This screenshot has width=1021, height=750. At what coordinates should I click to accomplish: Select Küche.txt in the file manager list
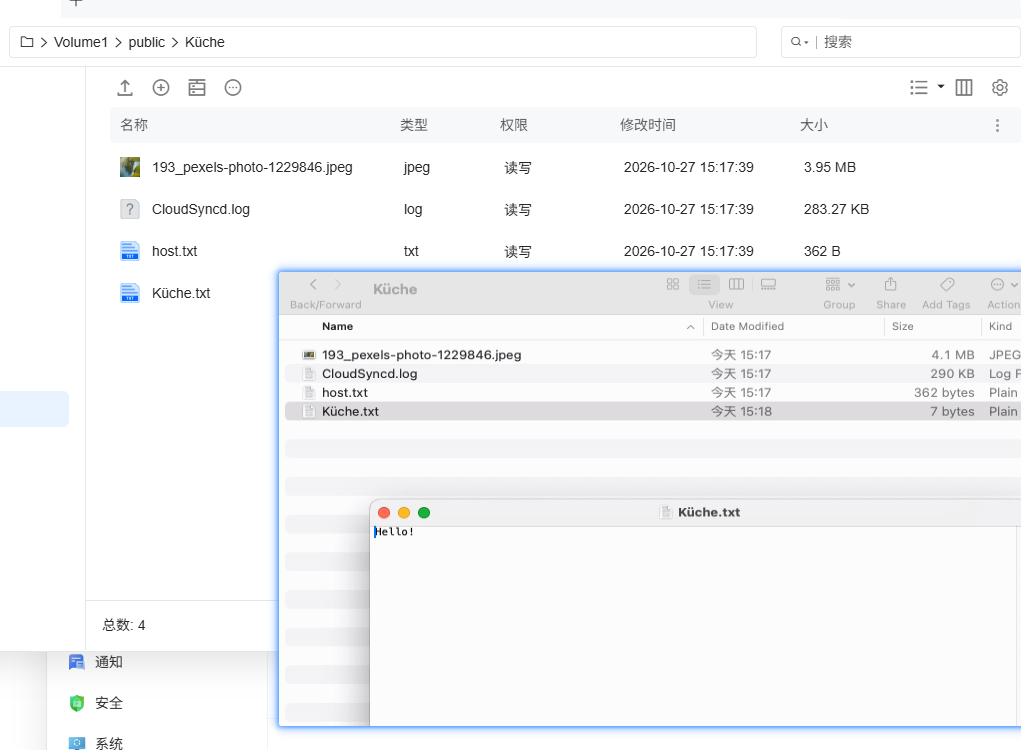click(181, 294)
